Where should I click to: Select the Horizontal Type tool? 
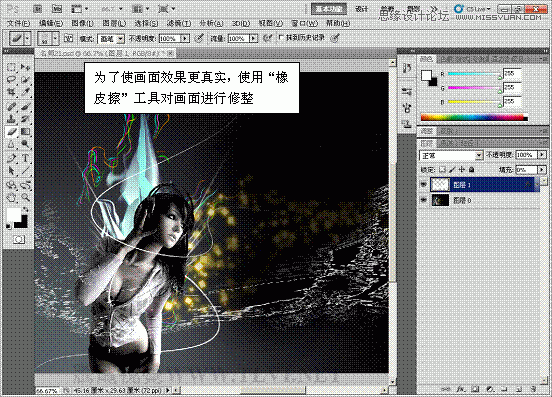tap(25, 158)
